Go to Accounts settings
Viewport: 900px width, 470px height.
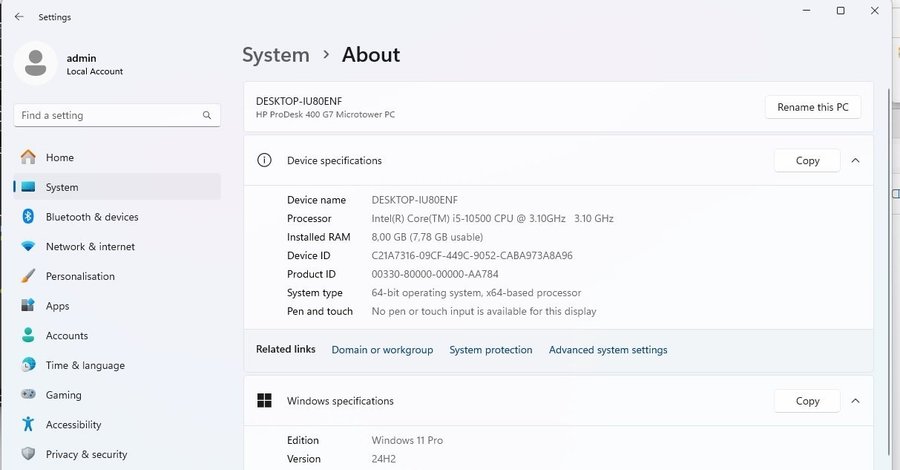coord(66,336)
